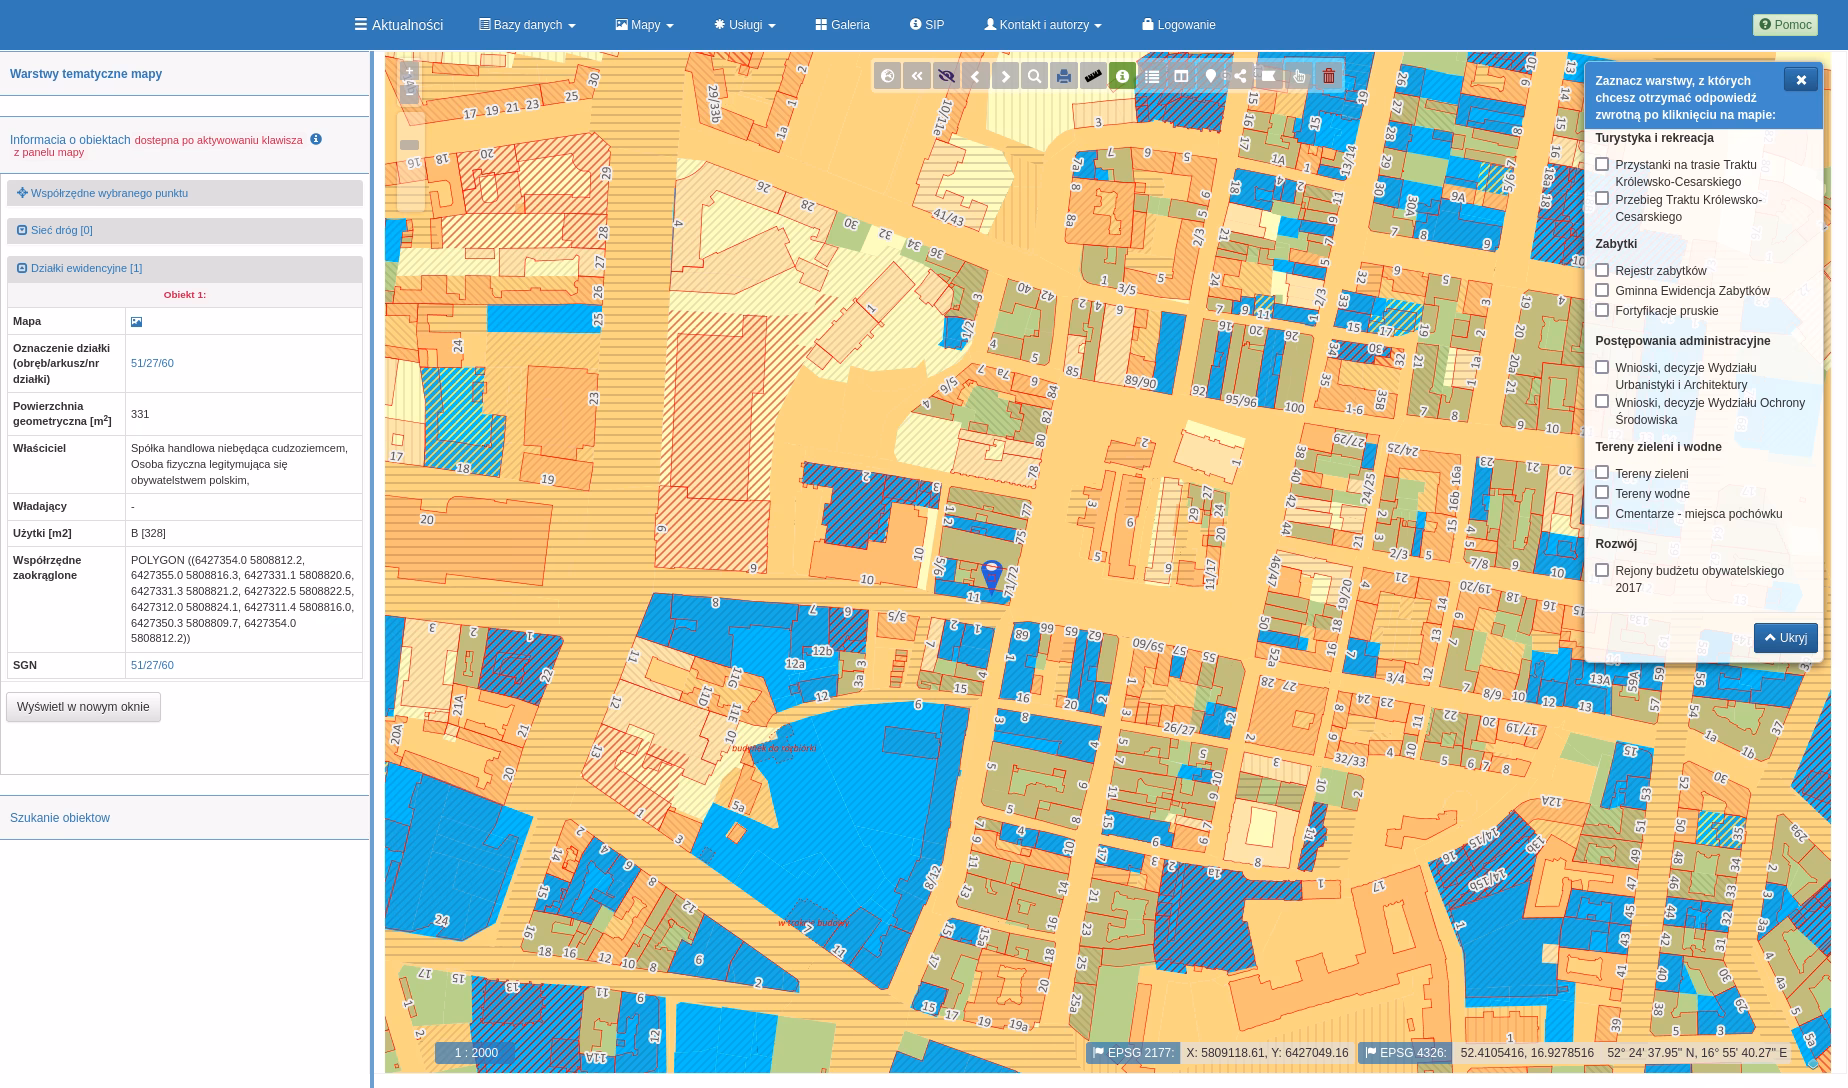Click the map zoom slider handle
This screenshot has height=1088, width=1848.
[409, 145]
